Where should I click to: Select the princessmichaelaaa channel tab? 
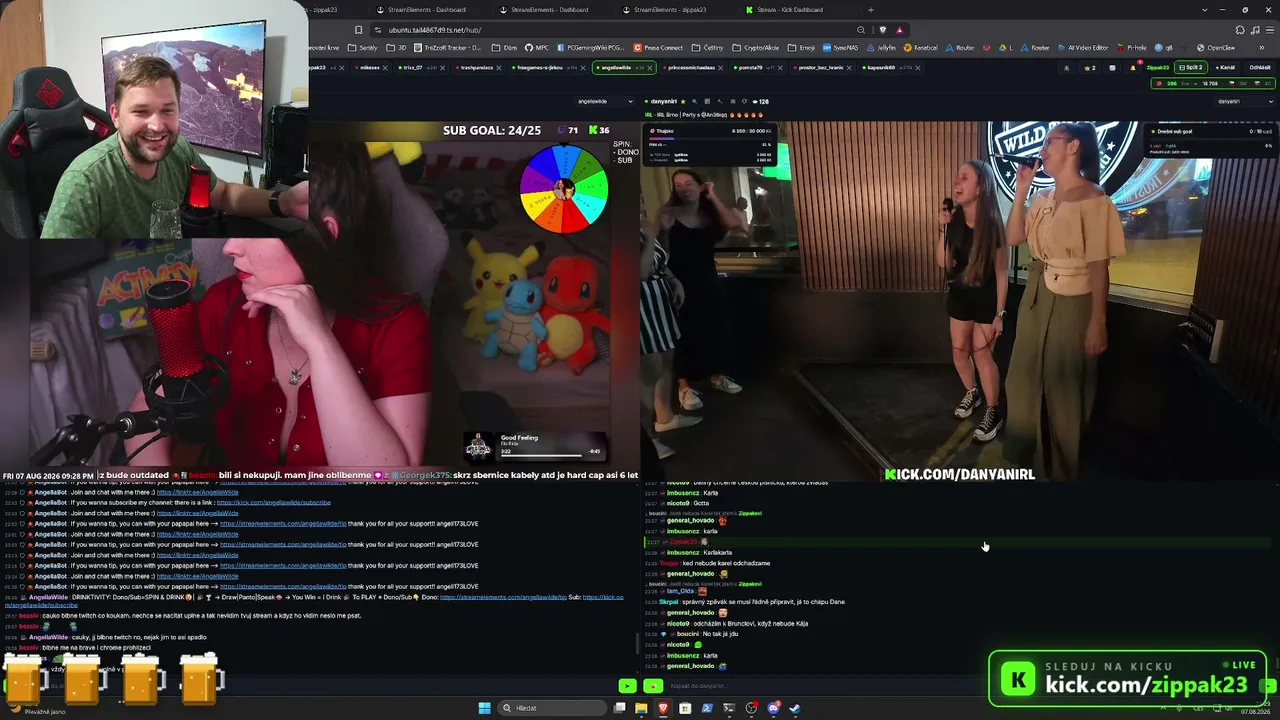point(691,68)
